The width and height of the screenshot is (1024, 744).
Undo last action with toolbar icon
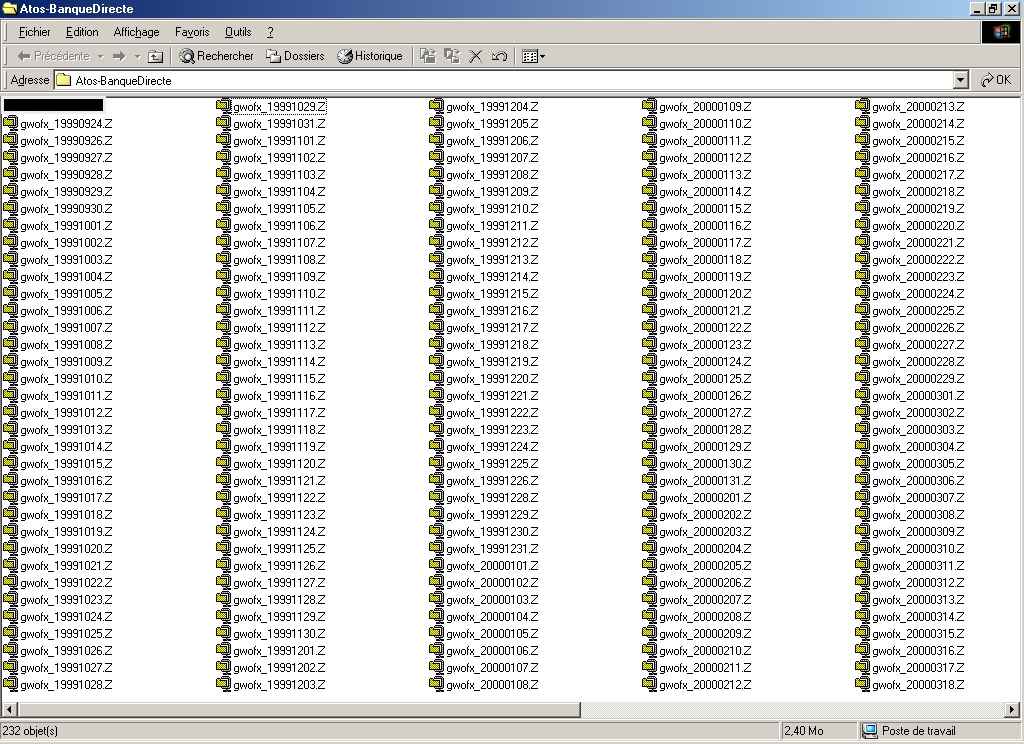(x=500, y=56)
